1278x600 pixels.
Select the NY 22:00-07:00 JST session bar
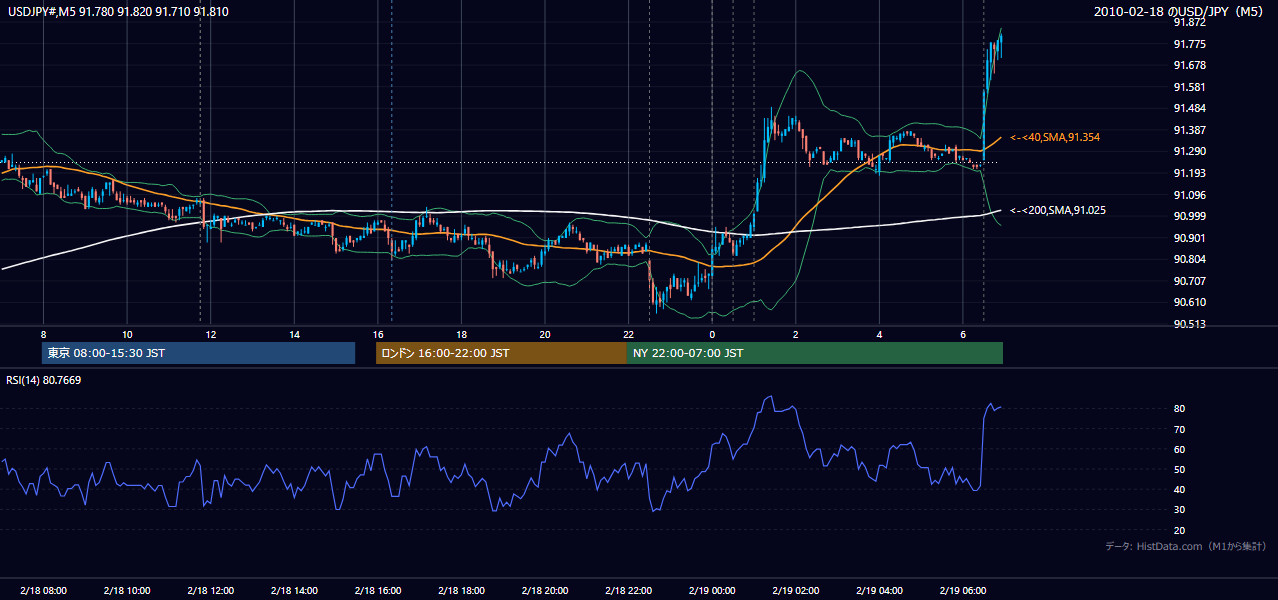click(x=815, y=353)
